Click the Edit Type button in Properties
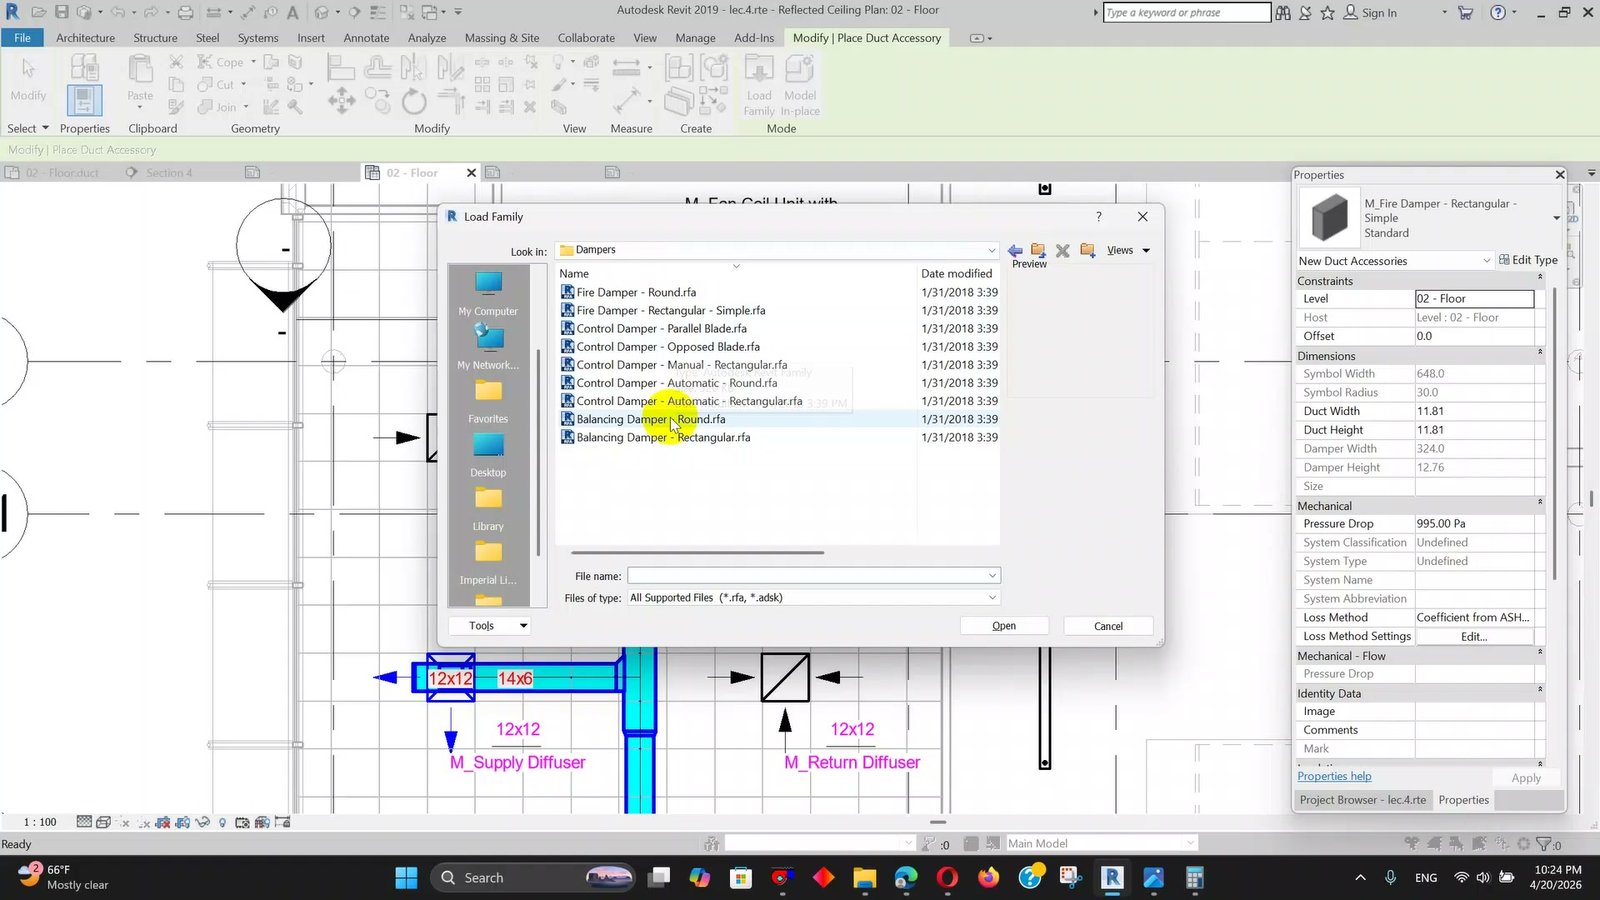This screenshot has width=1600, height=900. point(1528,260)
